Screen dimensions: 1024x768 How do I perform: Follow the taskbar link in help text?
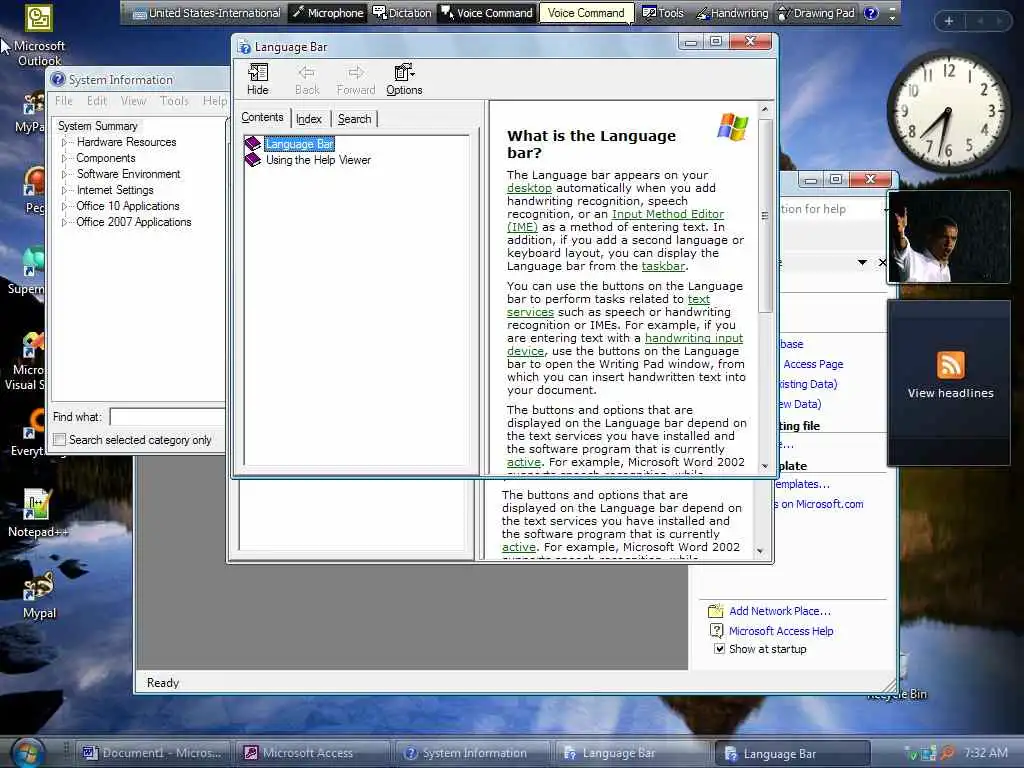pyautogui.click(x=663, y=266)
